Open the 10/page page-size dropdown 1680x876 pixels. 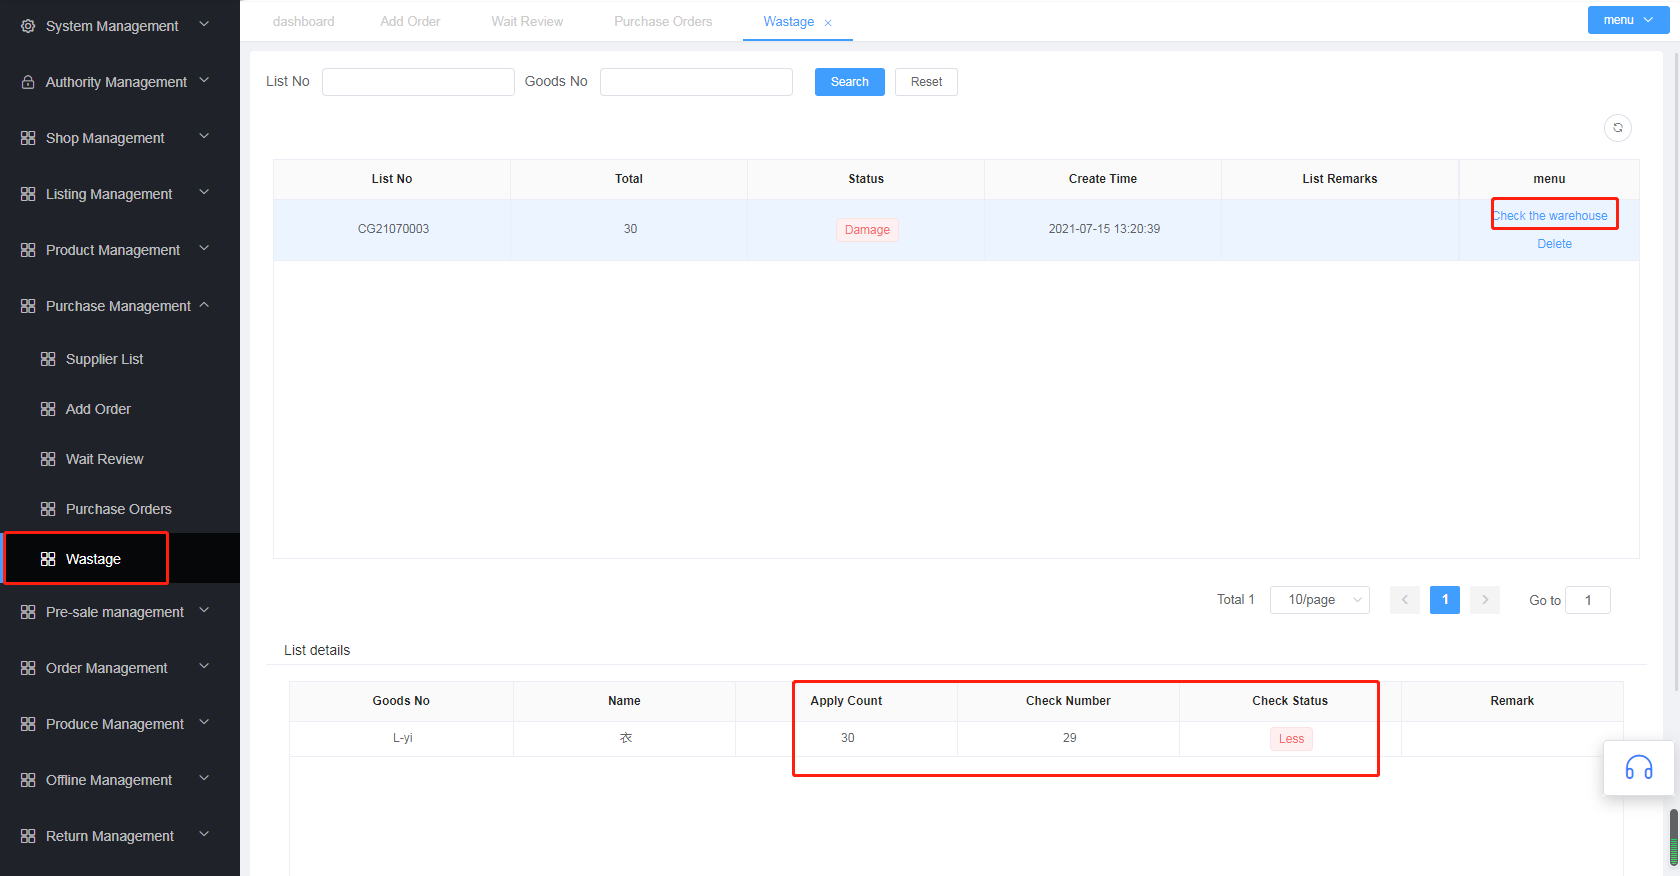pyautogui.click(x=1320, y=600)
